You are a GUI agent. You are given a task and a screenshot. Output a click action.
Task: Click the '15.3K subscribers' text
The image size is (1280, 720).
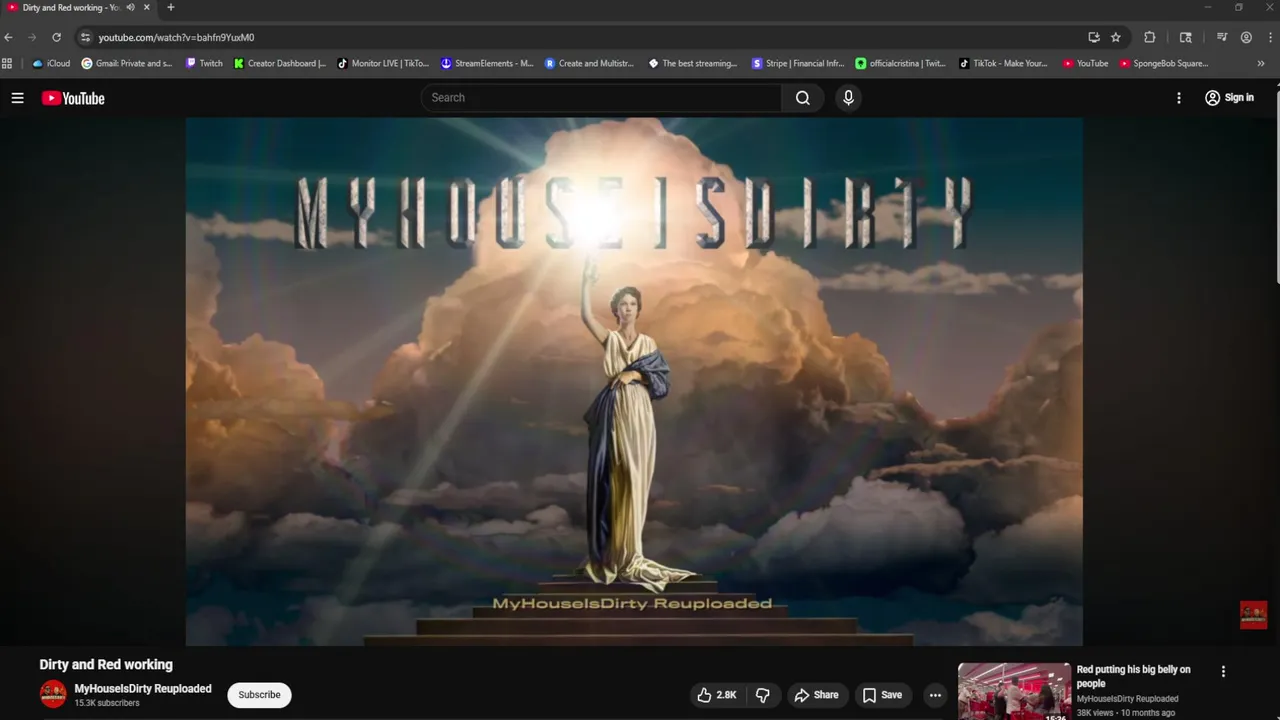107,703
